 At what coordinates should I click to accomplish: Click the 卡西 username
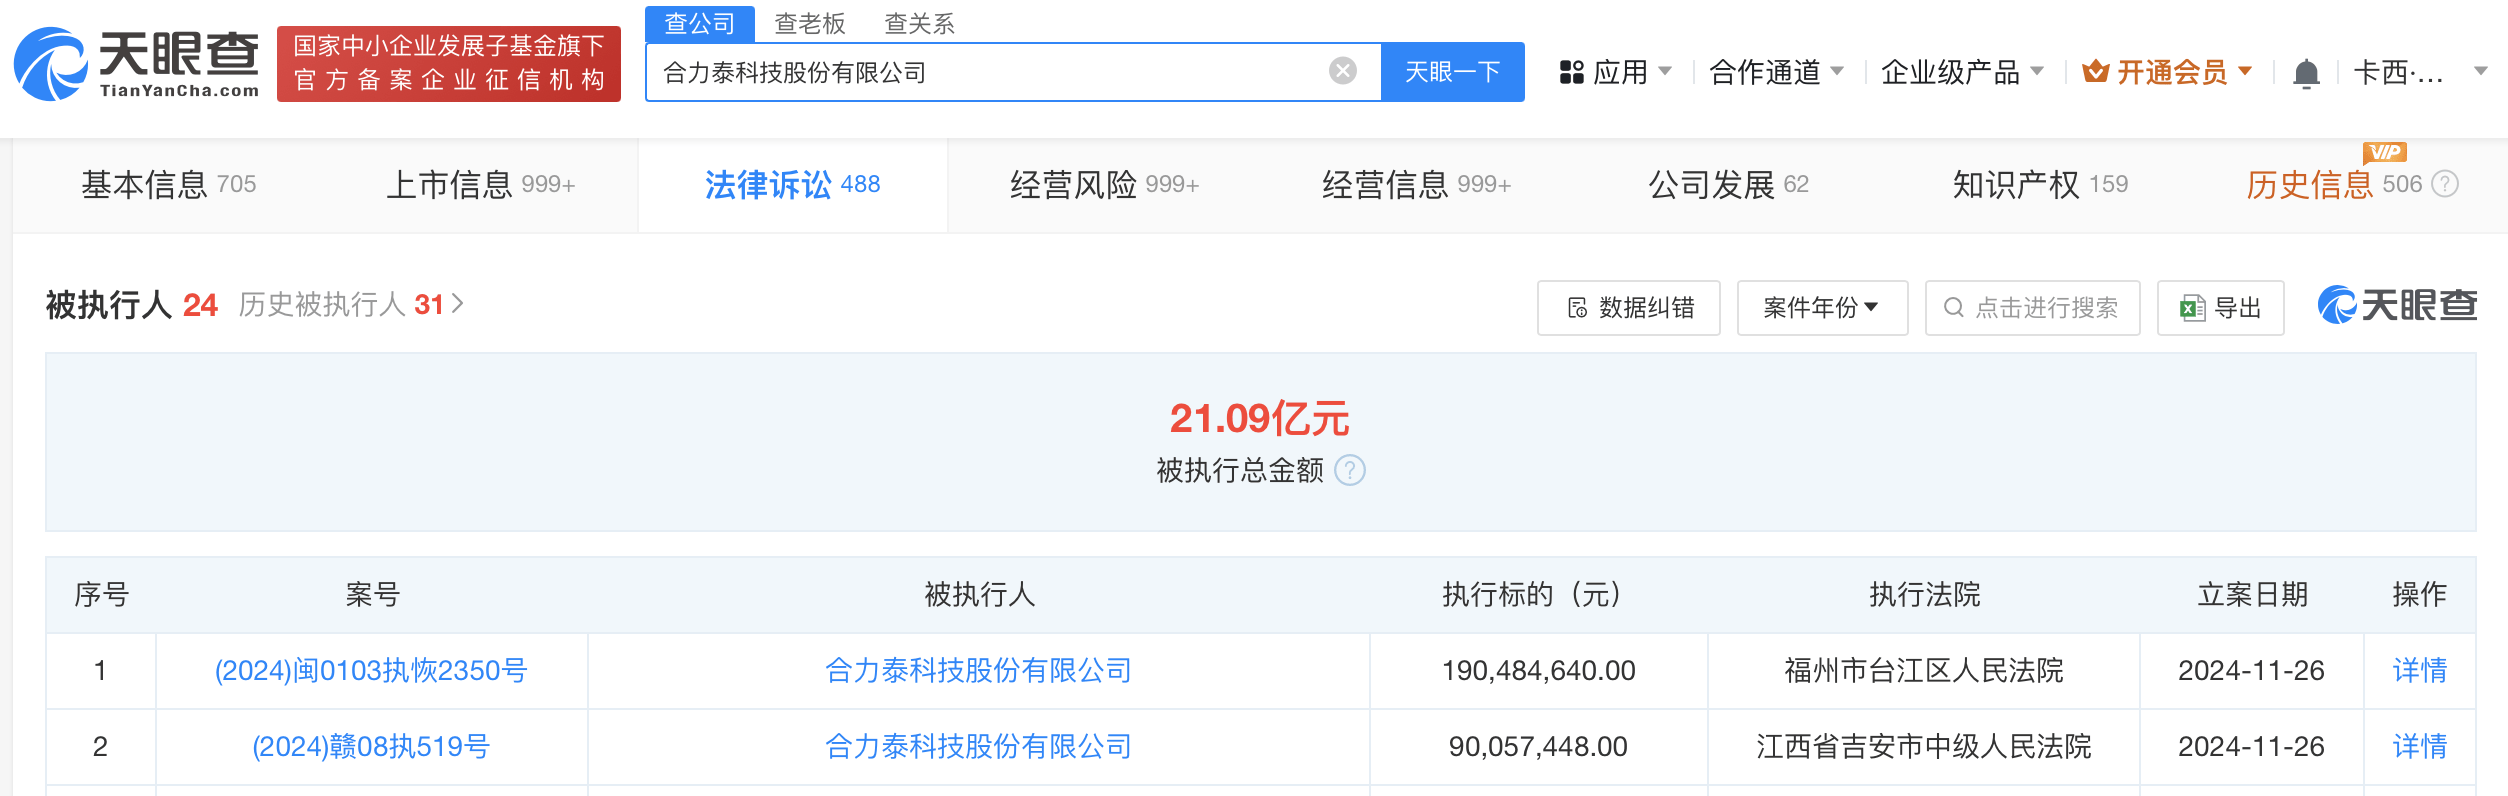click(2399, 72)
